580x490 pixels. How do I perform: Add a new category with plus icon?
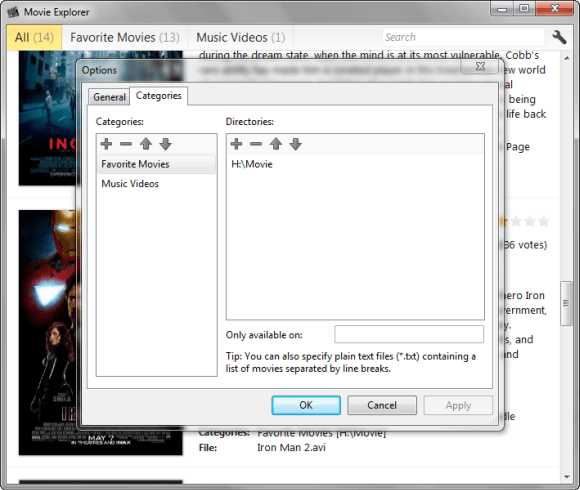106,144
